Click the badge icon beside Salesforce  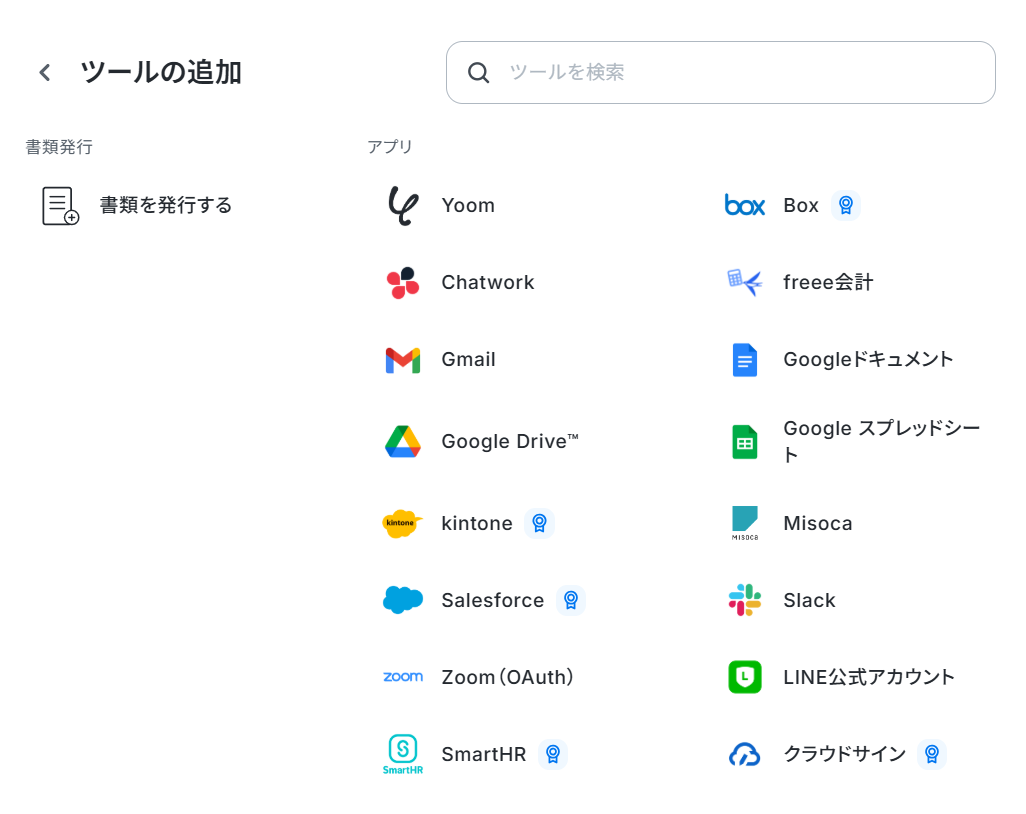[571, 600]
